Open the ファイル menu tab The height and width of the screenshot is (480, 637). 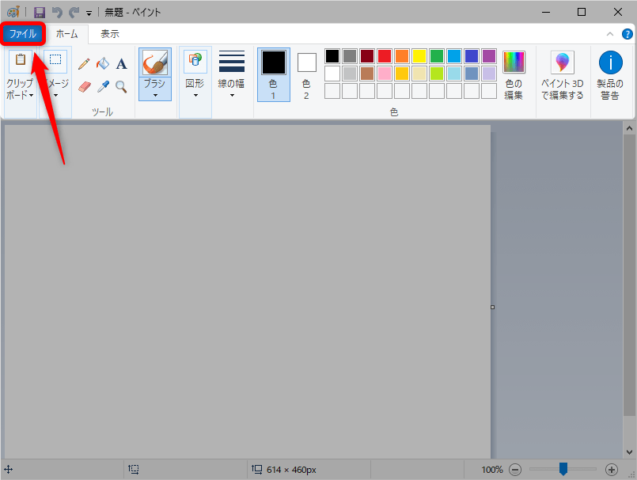(x=23, y=34)
